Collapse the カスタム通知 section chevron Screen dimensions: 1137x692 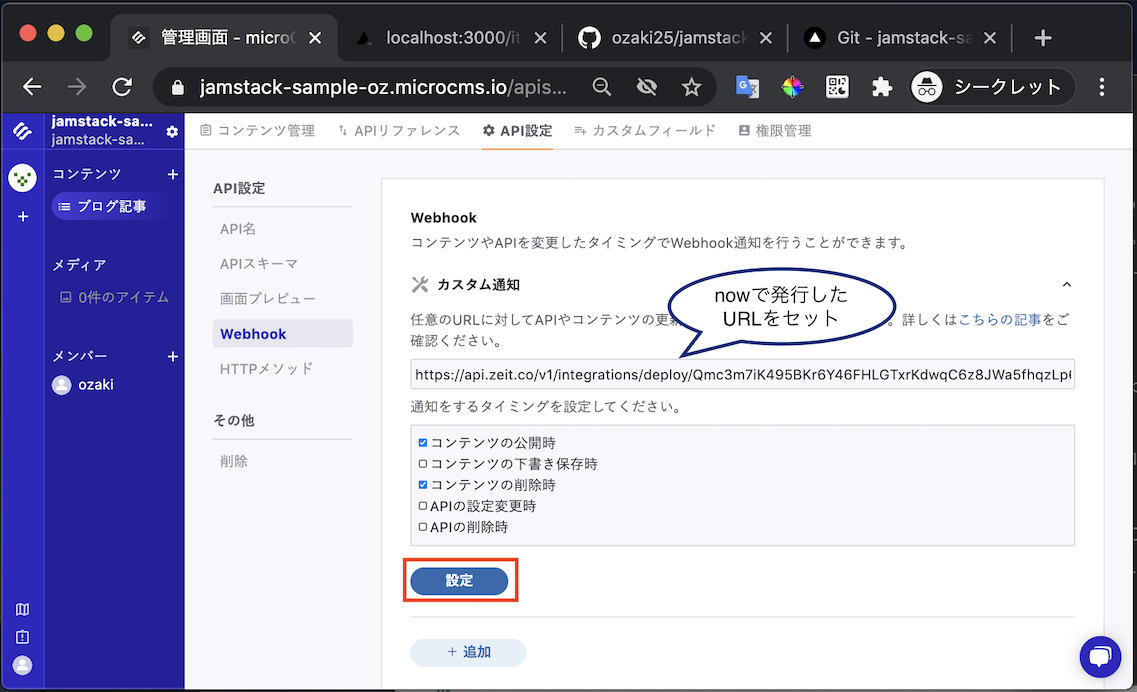pos(1067,284)
